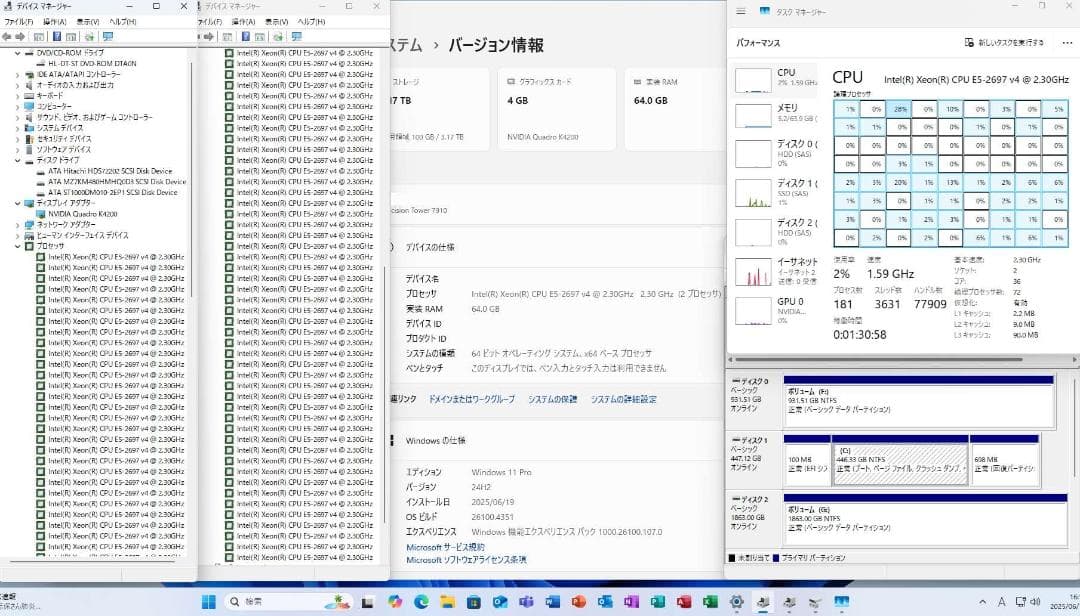Image resolution: width=1080 pixels, height=616 pixels.
Task: Click the Help icon in Device Manager toolbar
Action: pyautogui.click(x=56, y=37)
